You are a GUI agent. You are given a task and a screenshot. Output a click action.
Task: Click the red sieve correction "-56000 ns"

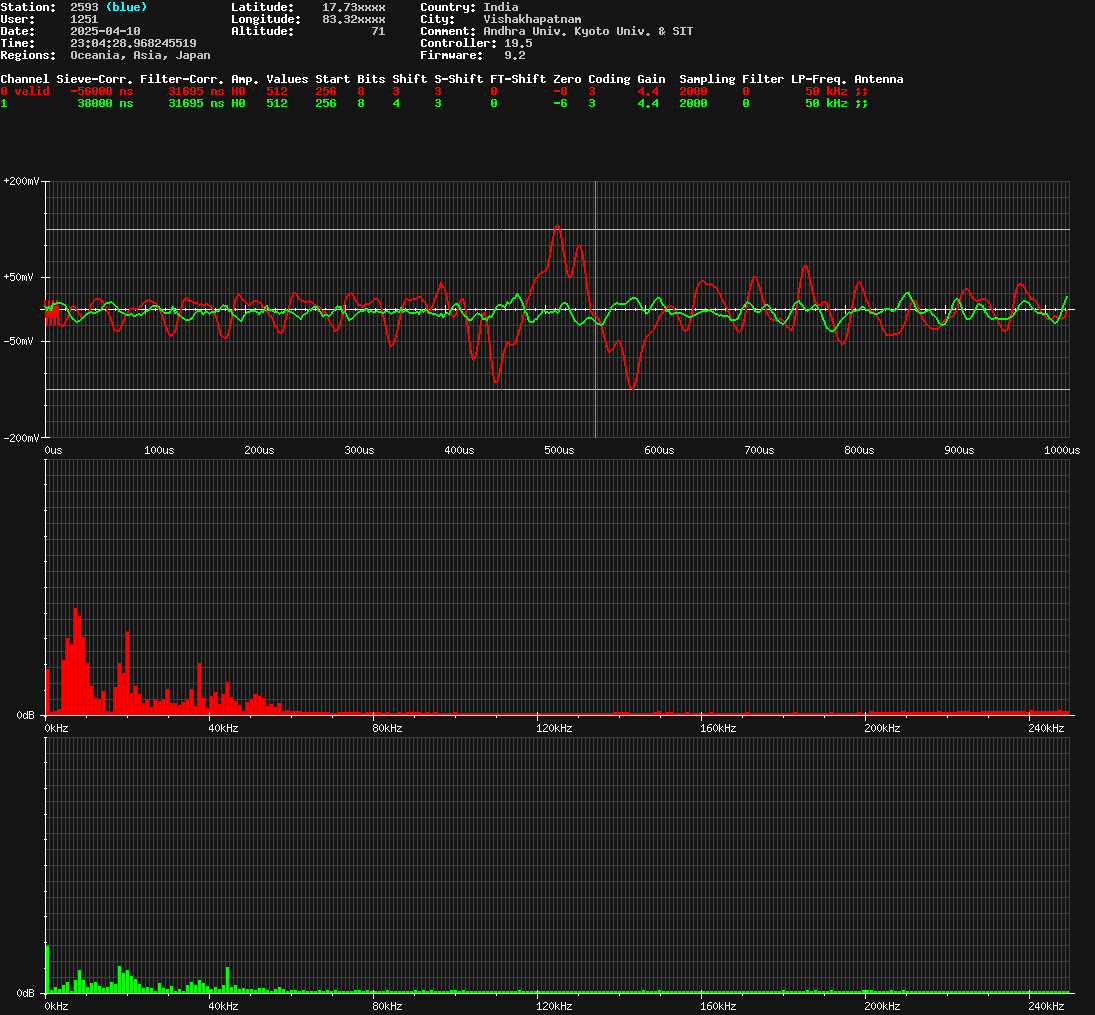point(101,91)
